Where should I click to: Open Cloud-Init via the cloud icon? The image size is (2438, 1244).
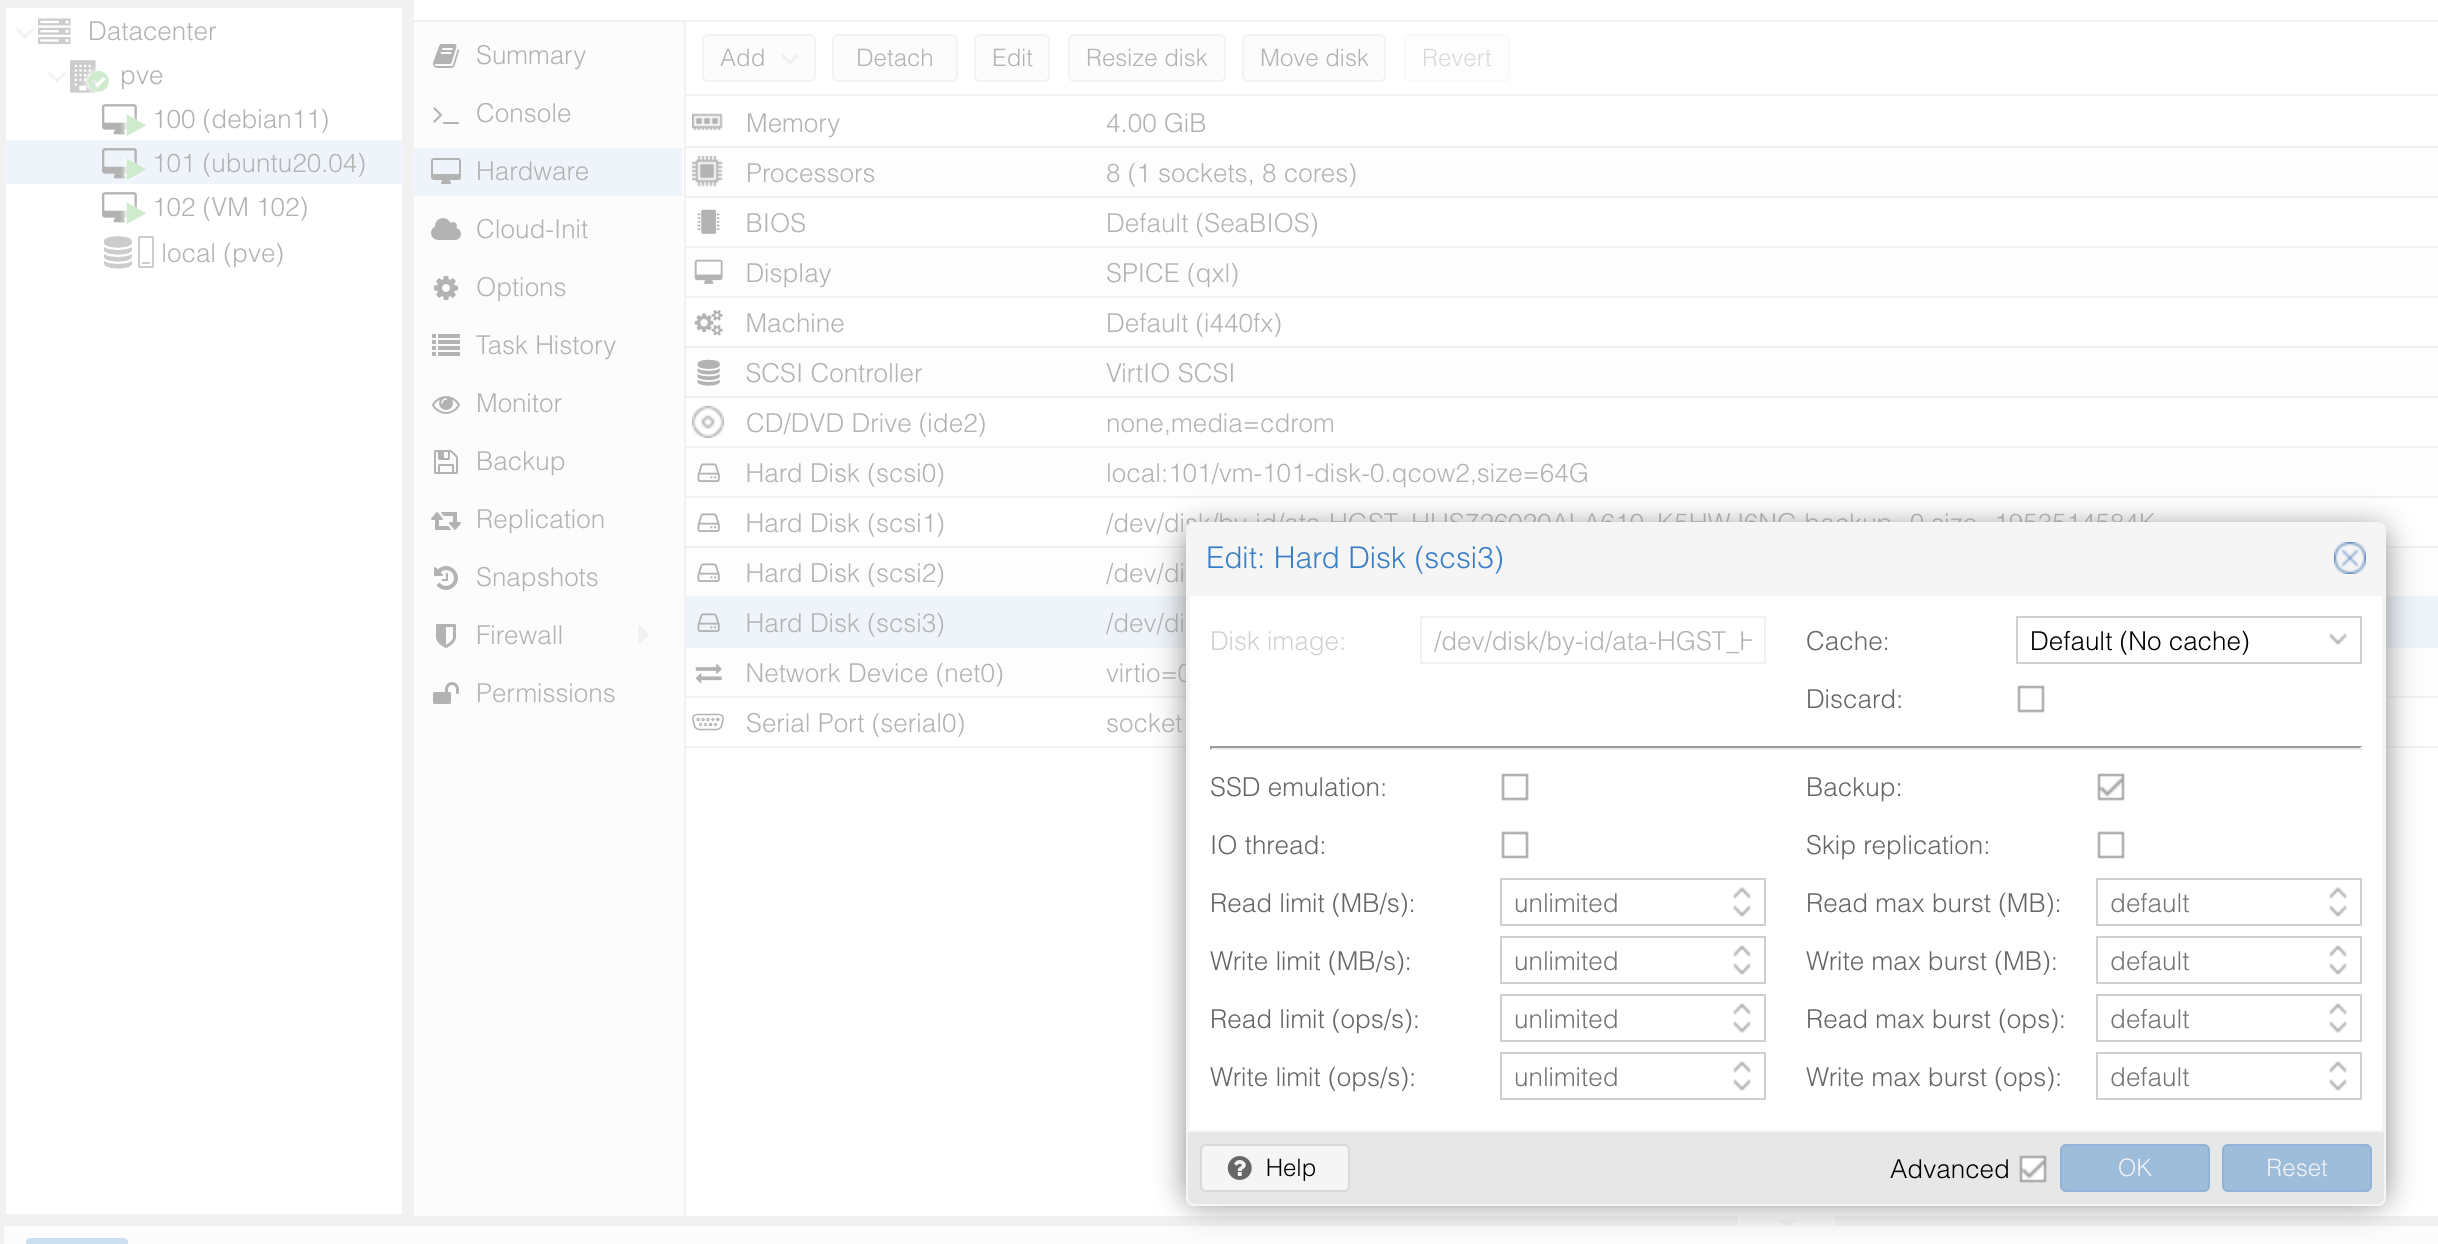[x=447, y=228]
